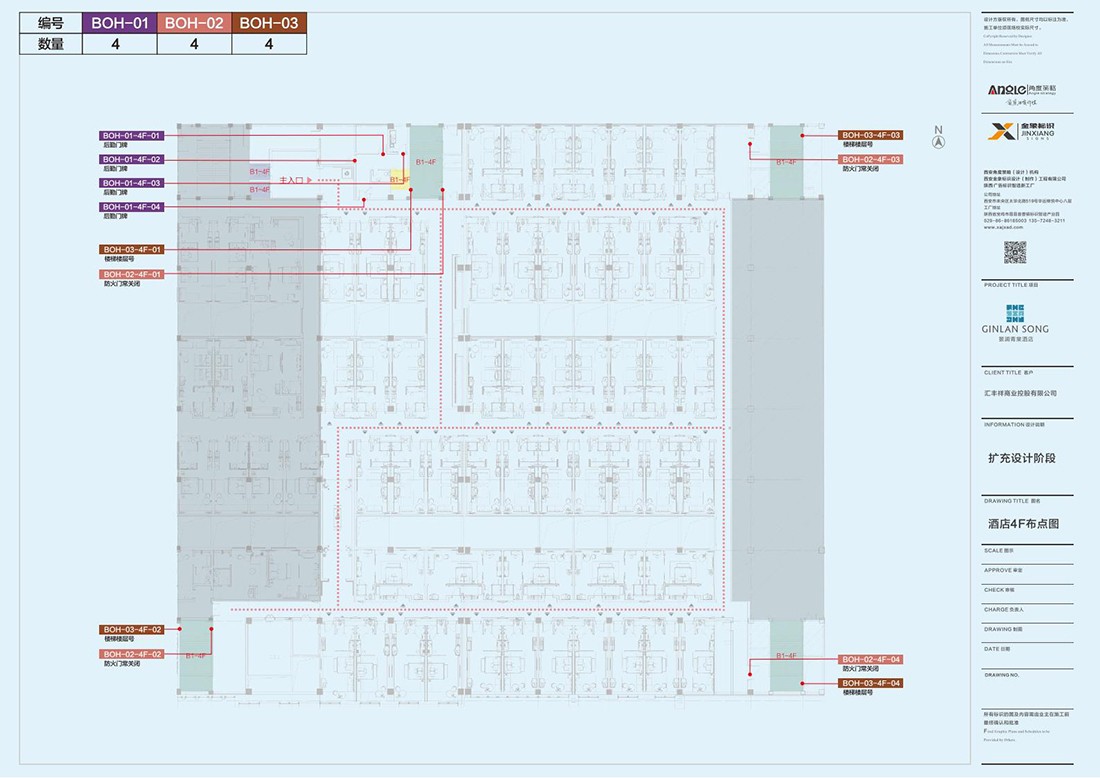
Task: Click the bottom-left green B1~4F stairwell block
Action: [196, 656]
